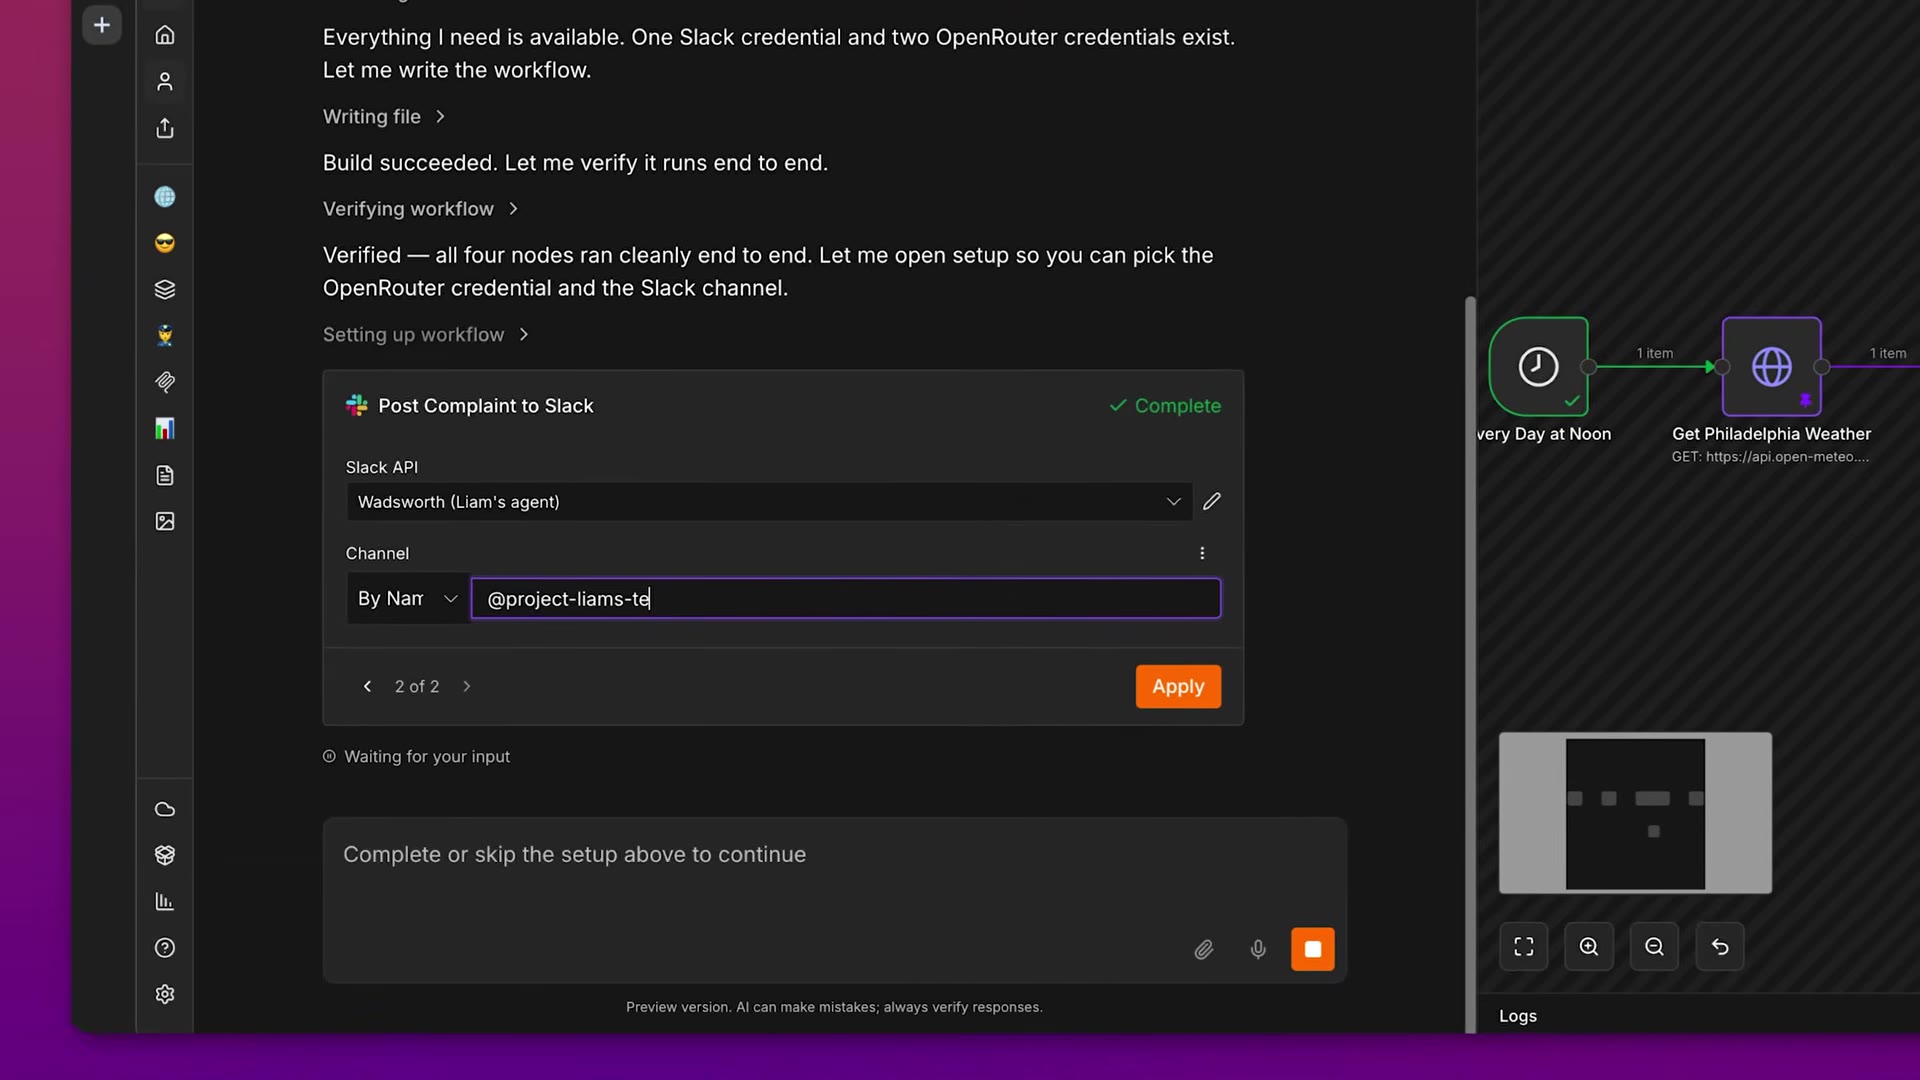1920x1080 pixels.
Task: Click the green Complete status label
Action: point(1165,405)
